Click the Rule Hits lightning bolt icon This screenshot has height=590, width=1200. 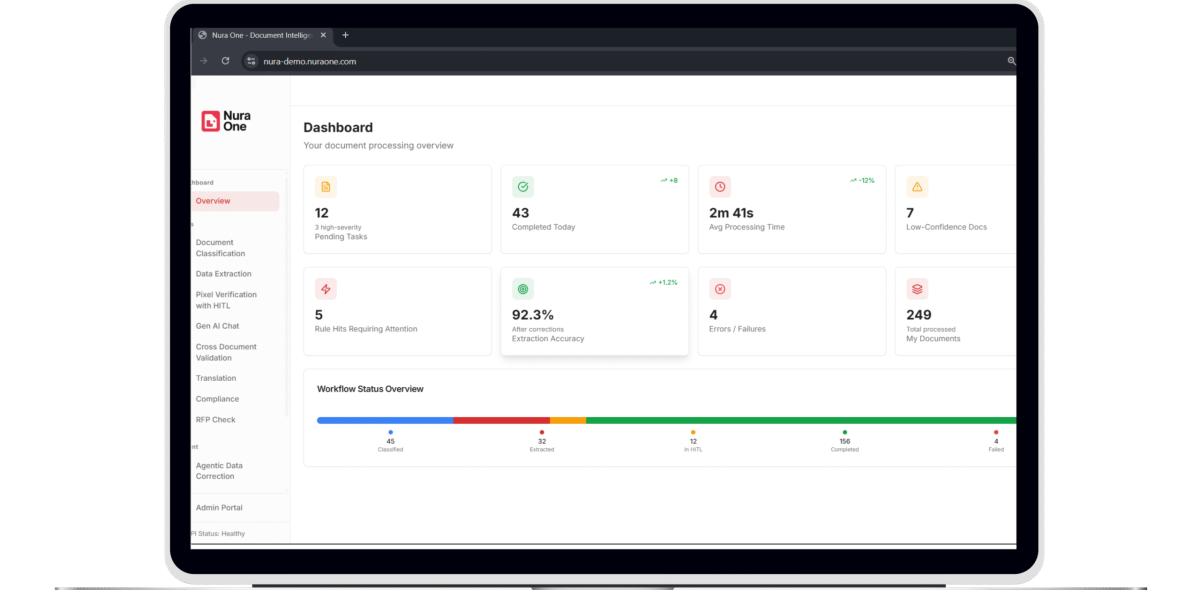click(x=325, y=289)
